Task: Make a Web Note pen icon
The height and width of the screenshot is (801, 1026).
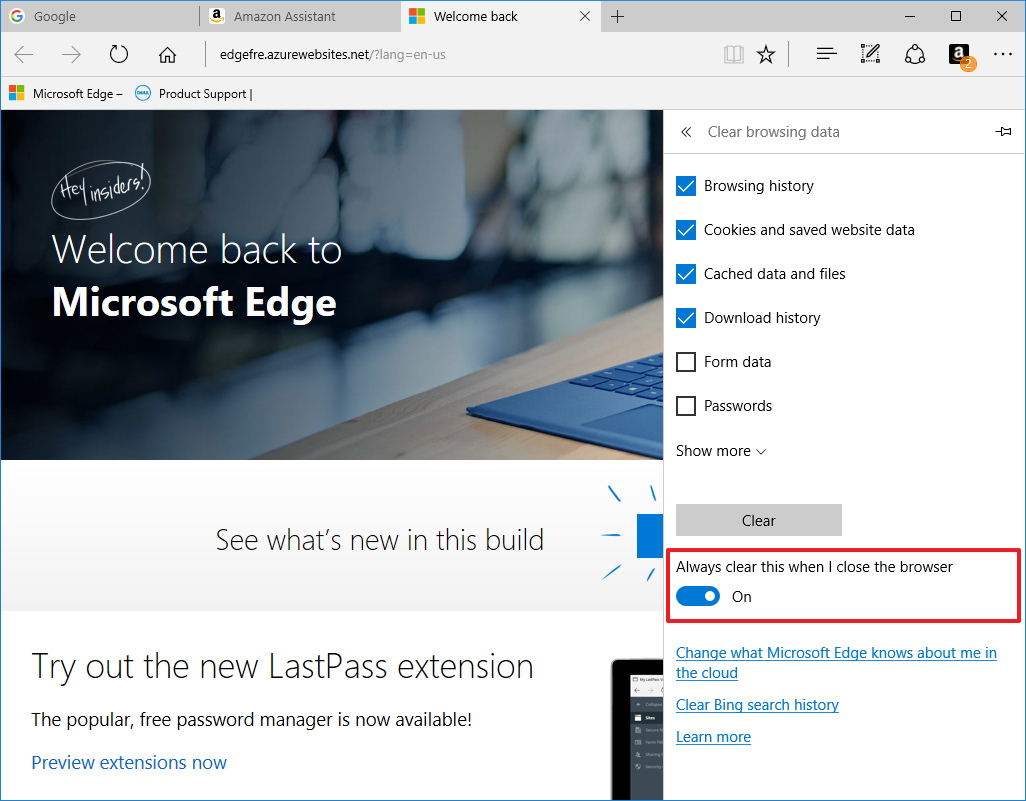Action: coord(870,54)
